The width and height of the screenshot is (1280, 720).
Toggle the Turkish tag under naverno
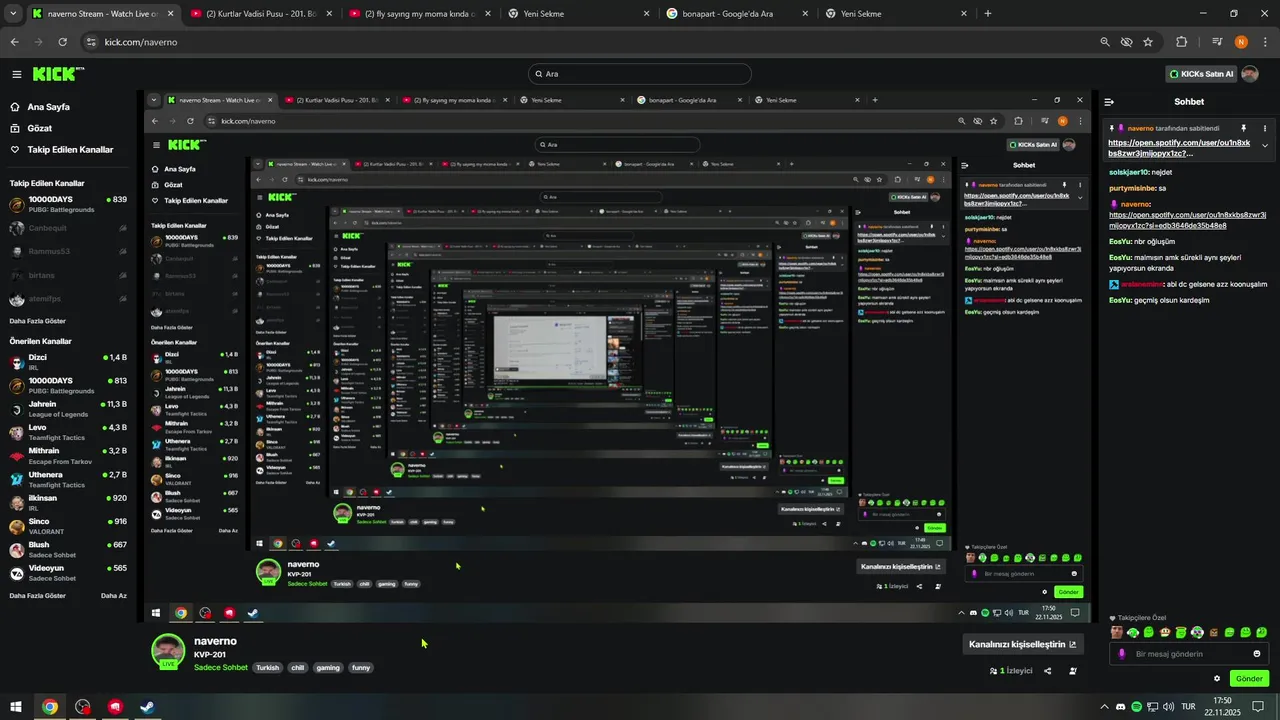click(x=267, y=668)
